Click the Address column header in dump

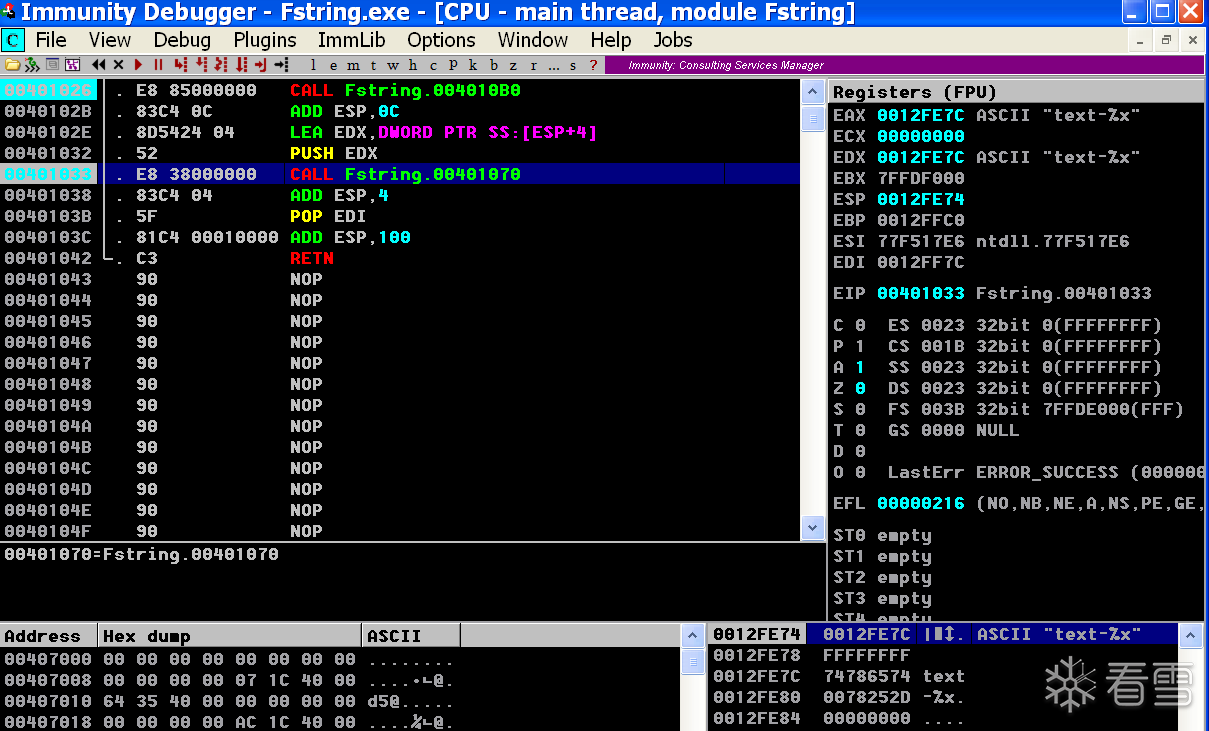point(49,636)
